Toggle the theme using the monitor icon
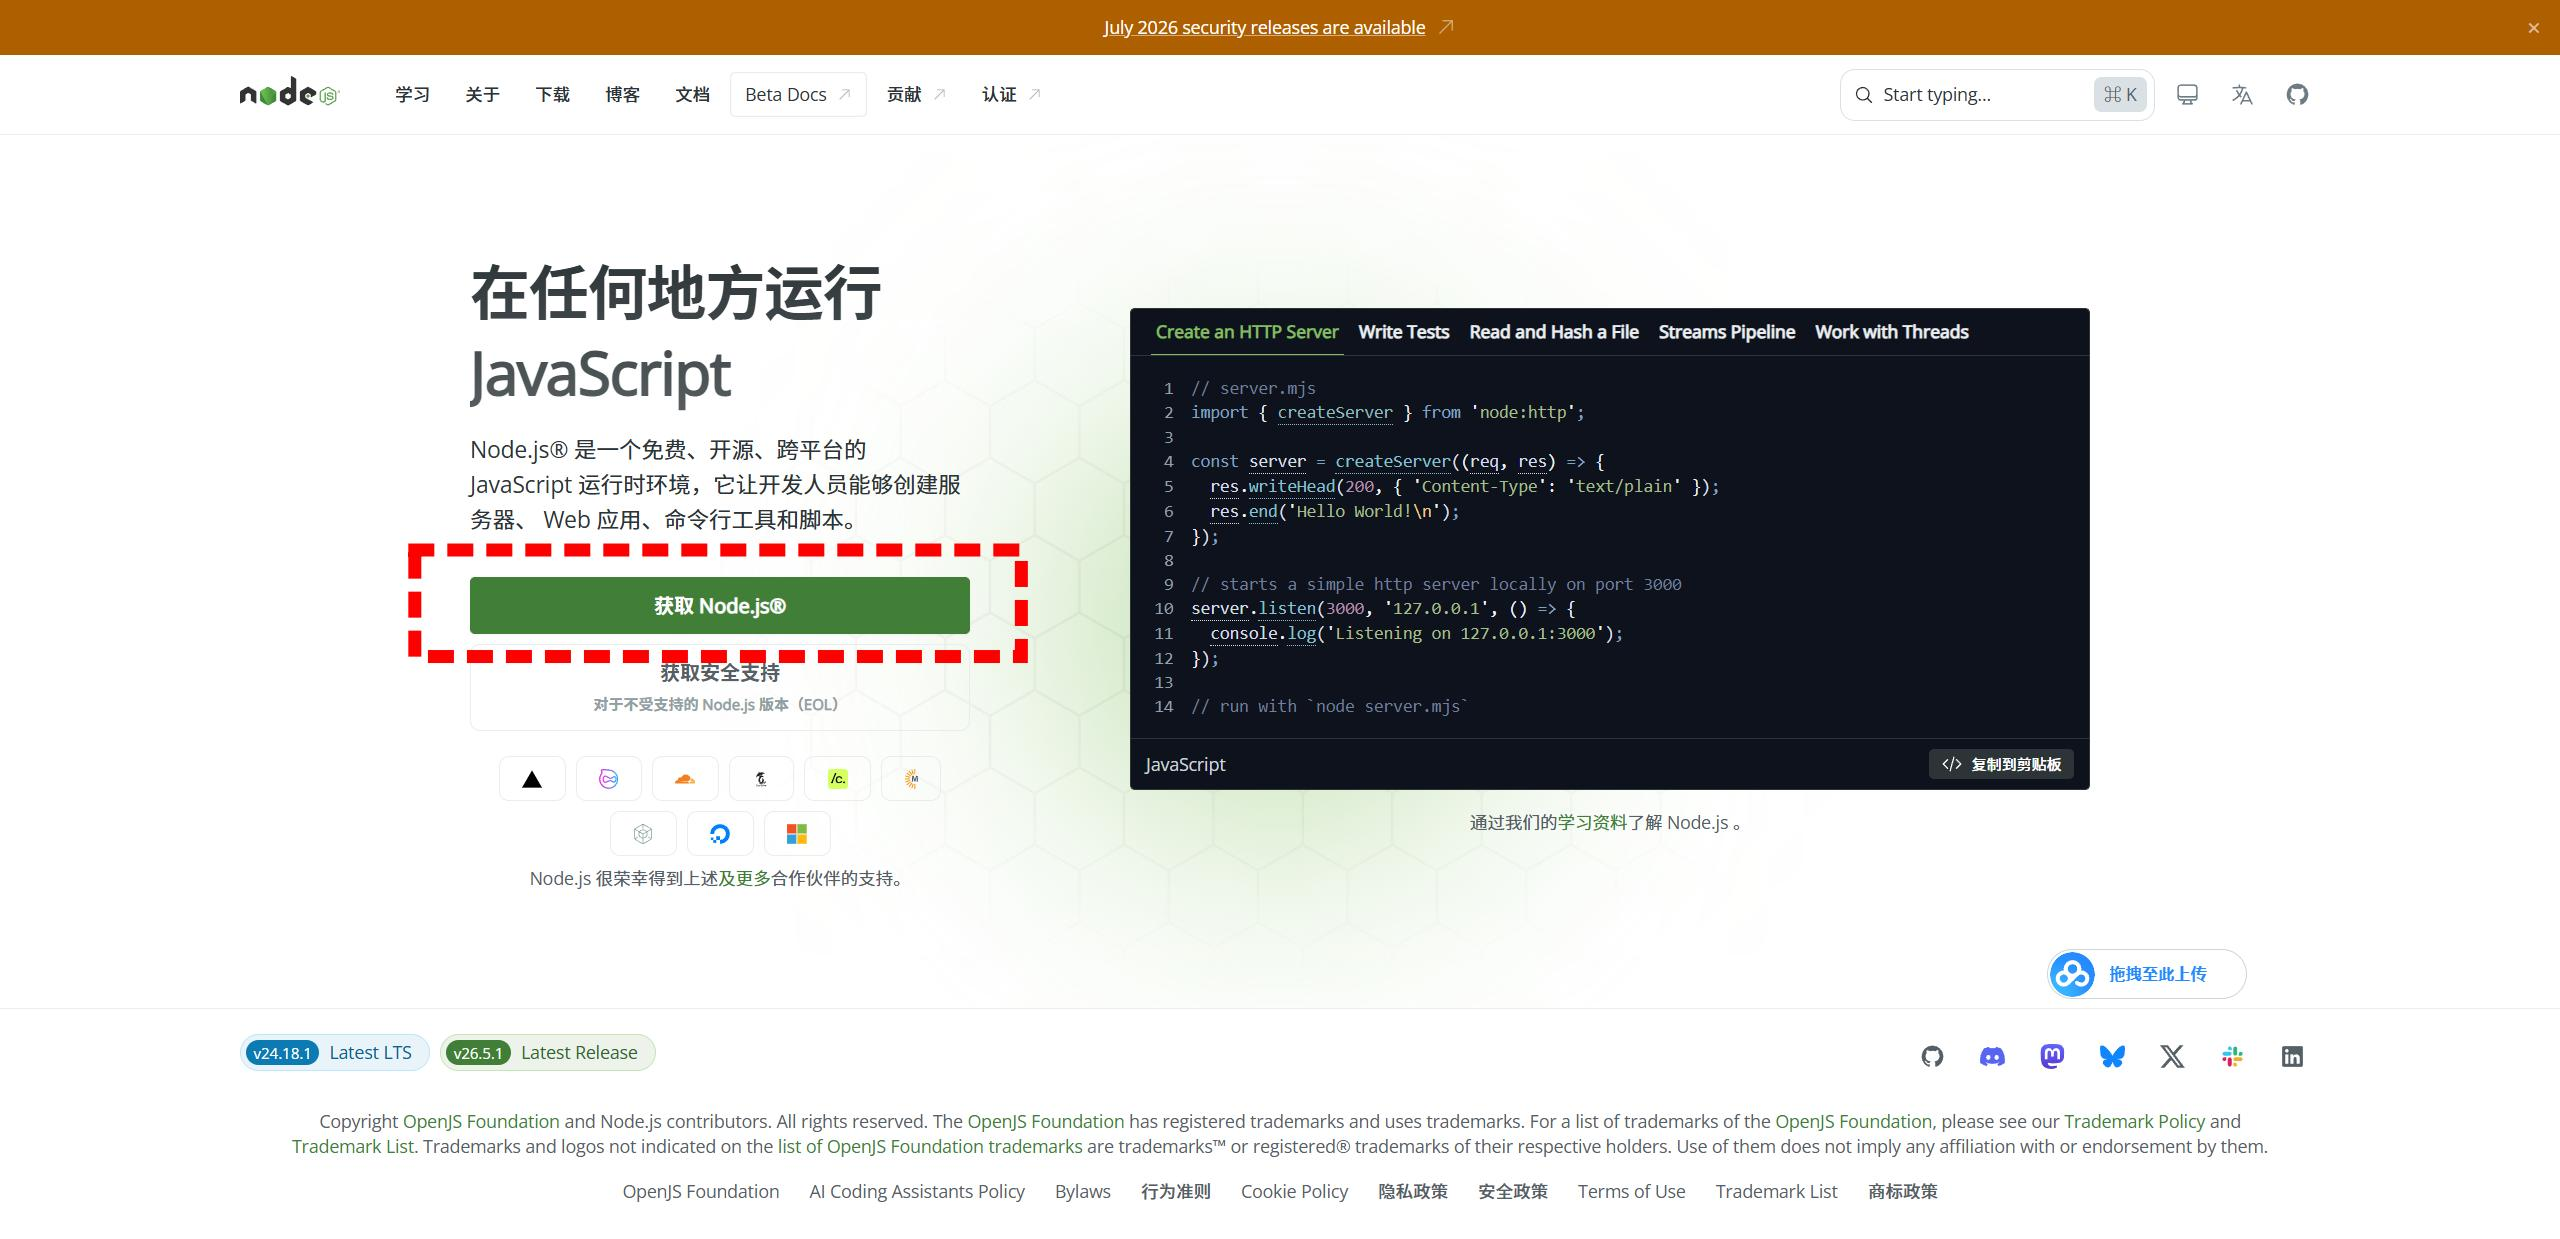The width and height of the screenshot is (2560, 1239). pyautogui.click(x=2187, y=94)
